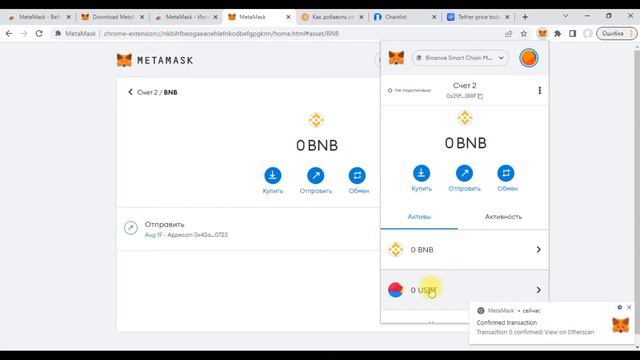Open Chrome profile avatar icon
The height and width of the screenshot is (360, 640).
pyautogui.click(x=587, y=33)
